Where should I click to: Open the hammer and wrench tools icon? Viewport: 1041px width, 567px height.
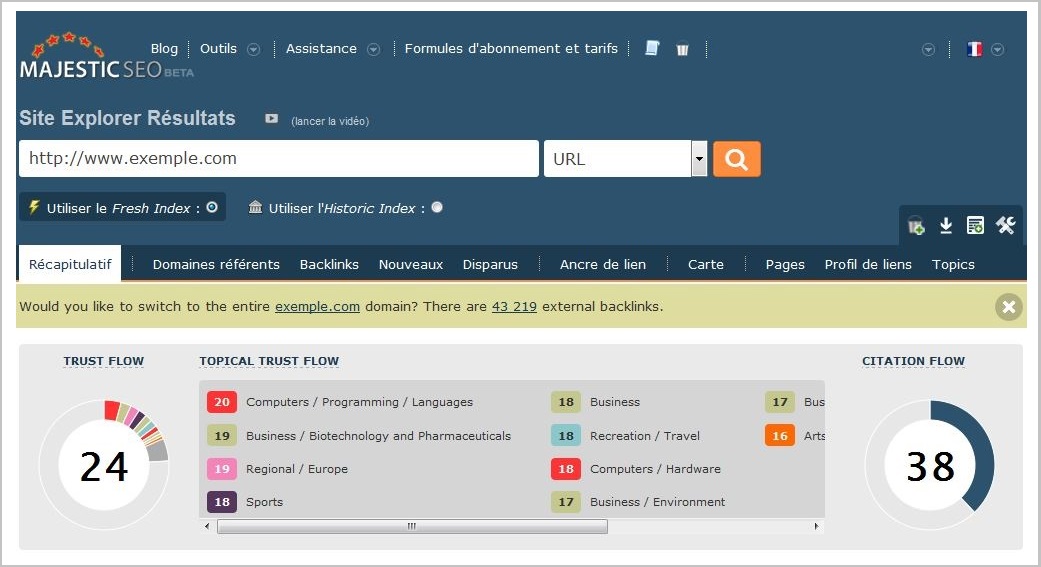click(x=1005, y=225)
